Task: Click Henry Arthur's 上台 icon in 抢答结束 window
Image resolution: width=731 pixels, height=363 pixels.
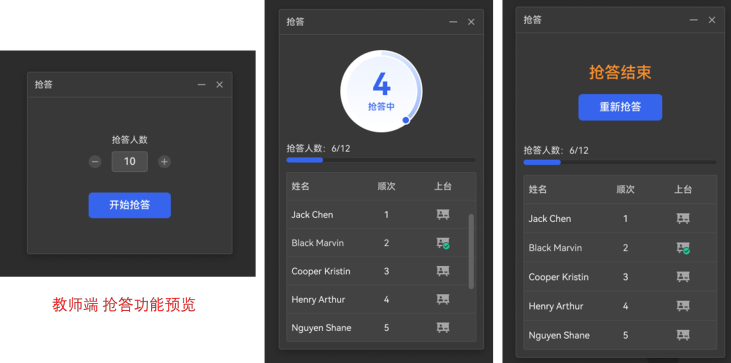Action: 683,306
